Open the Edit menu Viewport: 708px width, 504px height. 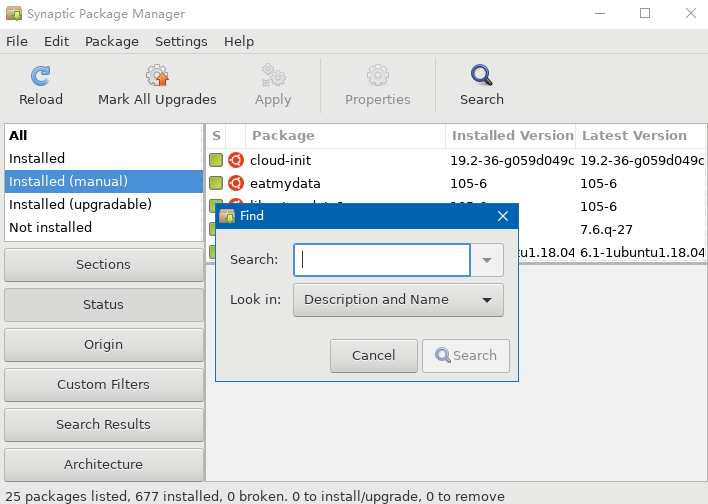click(x=56, y=42)
